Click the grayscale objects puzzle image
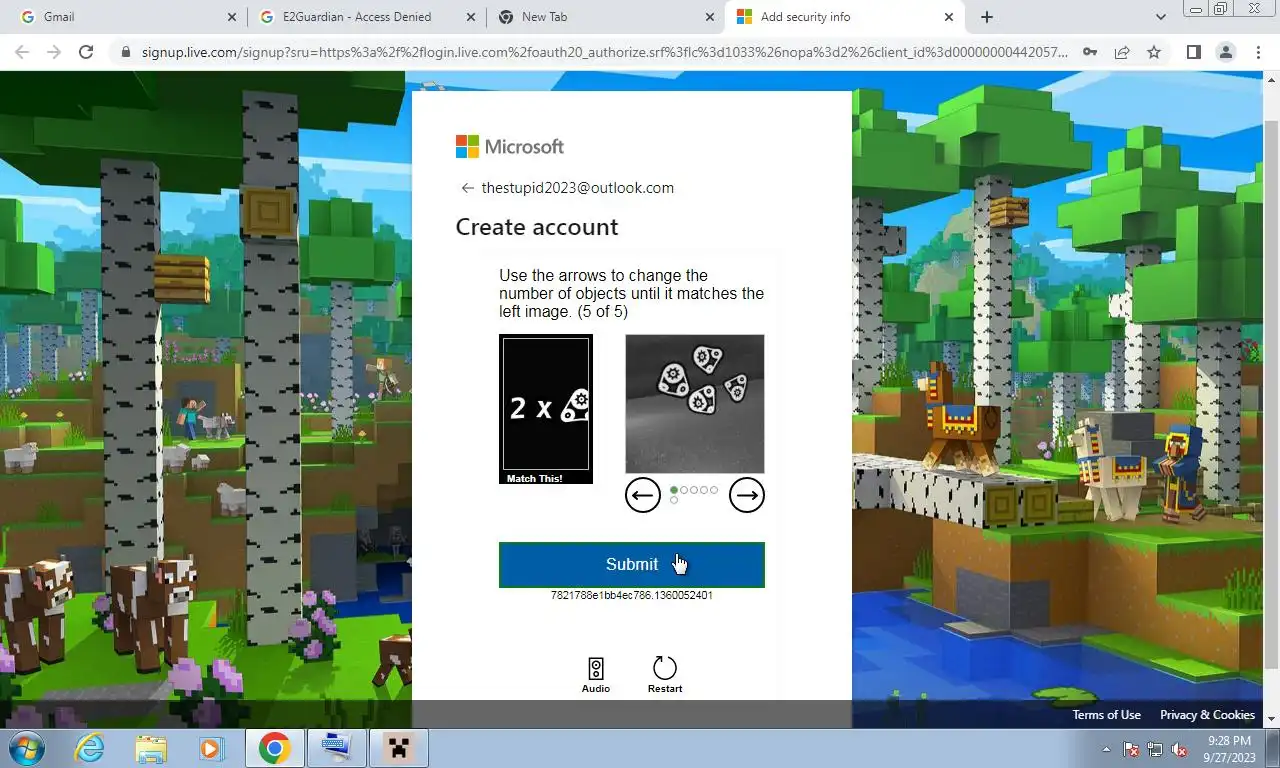 (x=695, y=404)
